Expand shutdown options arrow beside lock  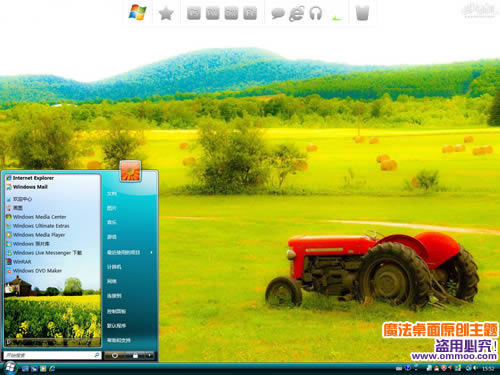coord(149,356)
